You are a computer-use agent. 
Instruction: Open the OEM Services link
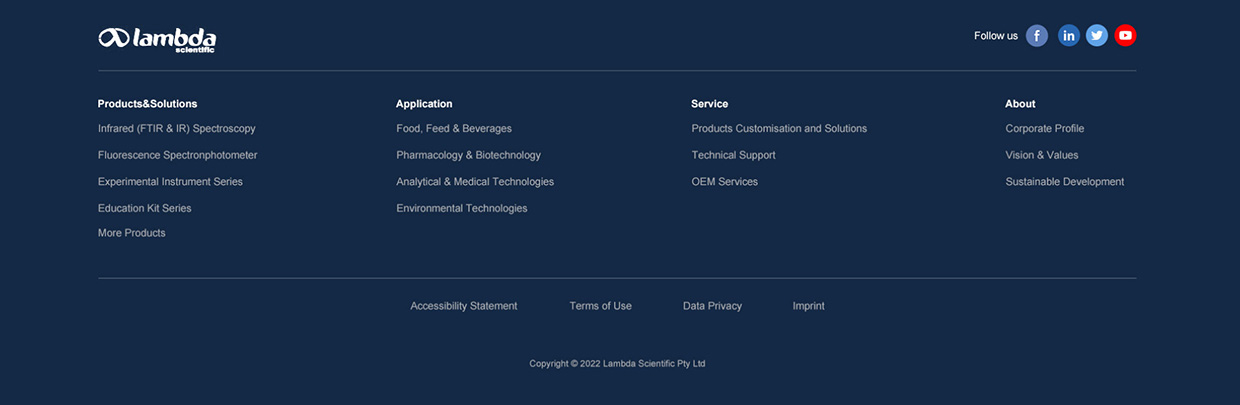tap(724, 182)
